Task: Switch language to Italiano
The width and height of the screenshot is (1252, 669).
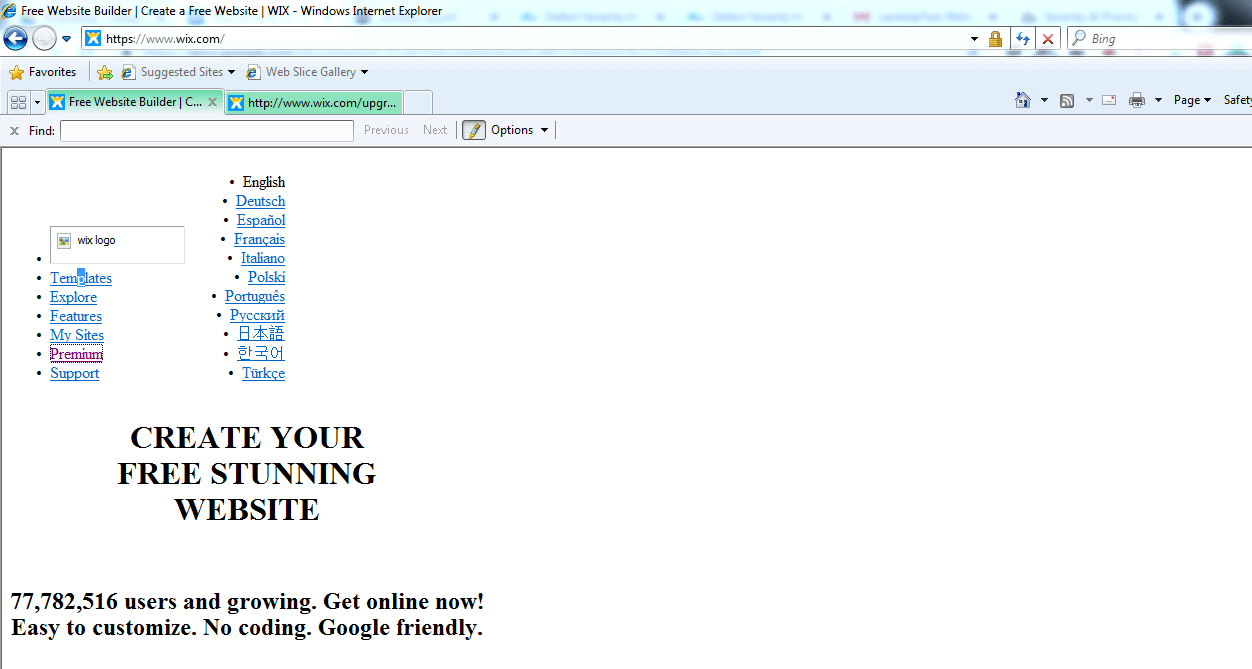Action: 263,258
